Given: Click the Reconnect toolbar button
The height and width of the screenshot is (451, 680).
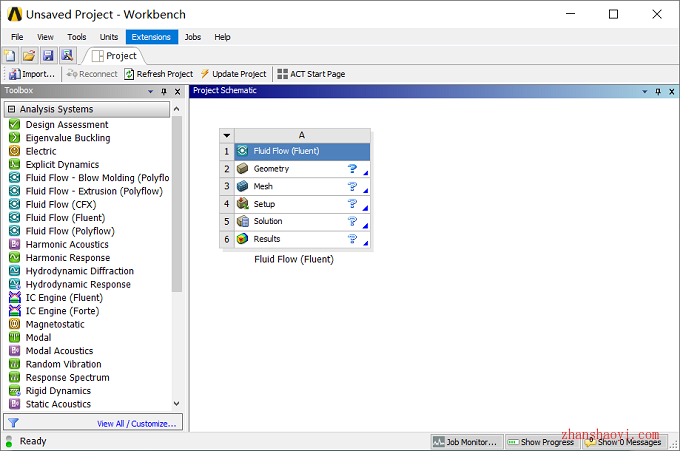Looking at the screenshot, I should pyautogui.click(x=92, y=74).
